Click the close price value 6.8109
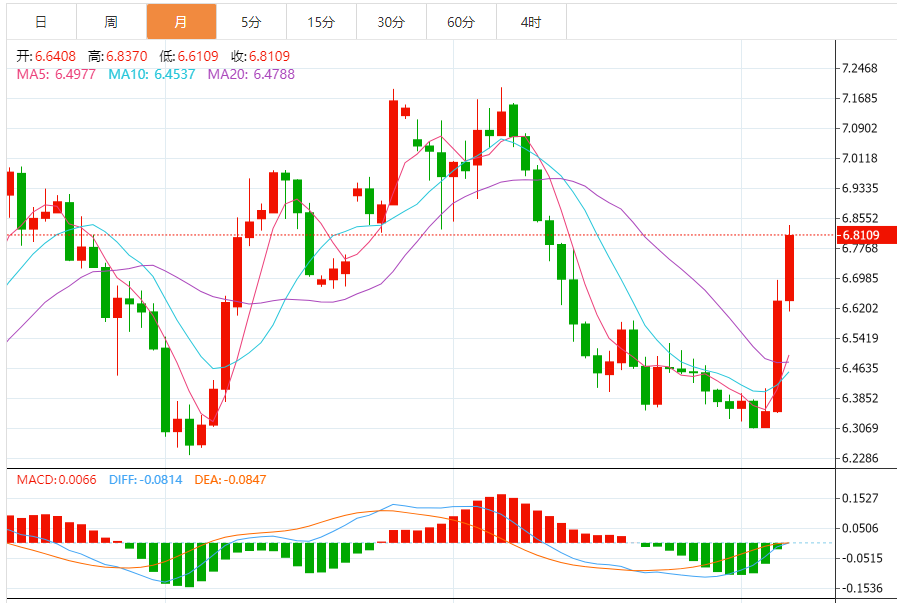 (269, 56)
